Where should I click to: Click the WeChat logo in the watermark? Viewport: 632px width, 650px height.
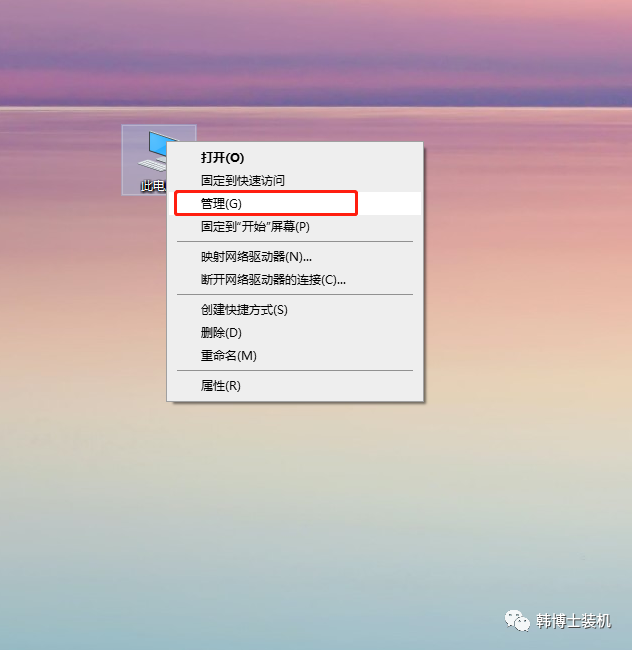517,621
